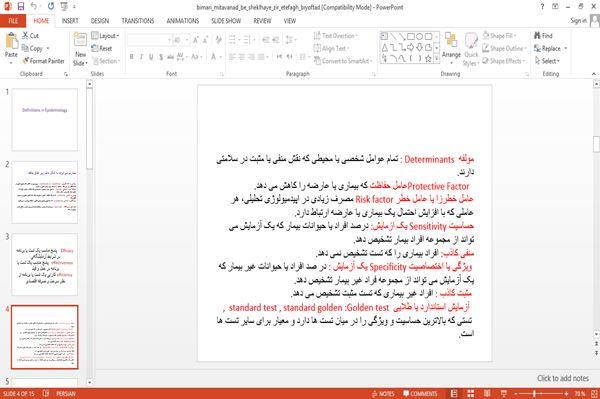Open Shape Outline dropdown
This screenshot has width=600, height=399.
504,48
